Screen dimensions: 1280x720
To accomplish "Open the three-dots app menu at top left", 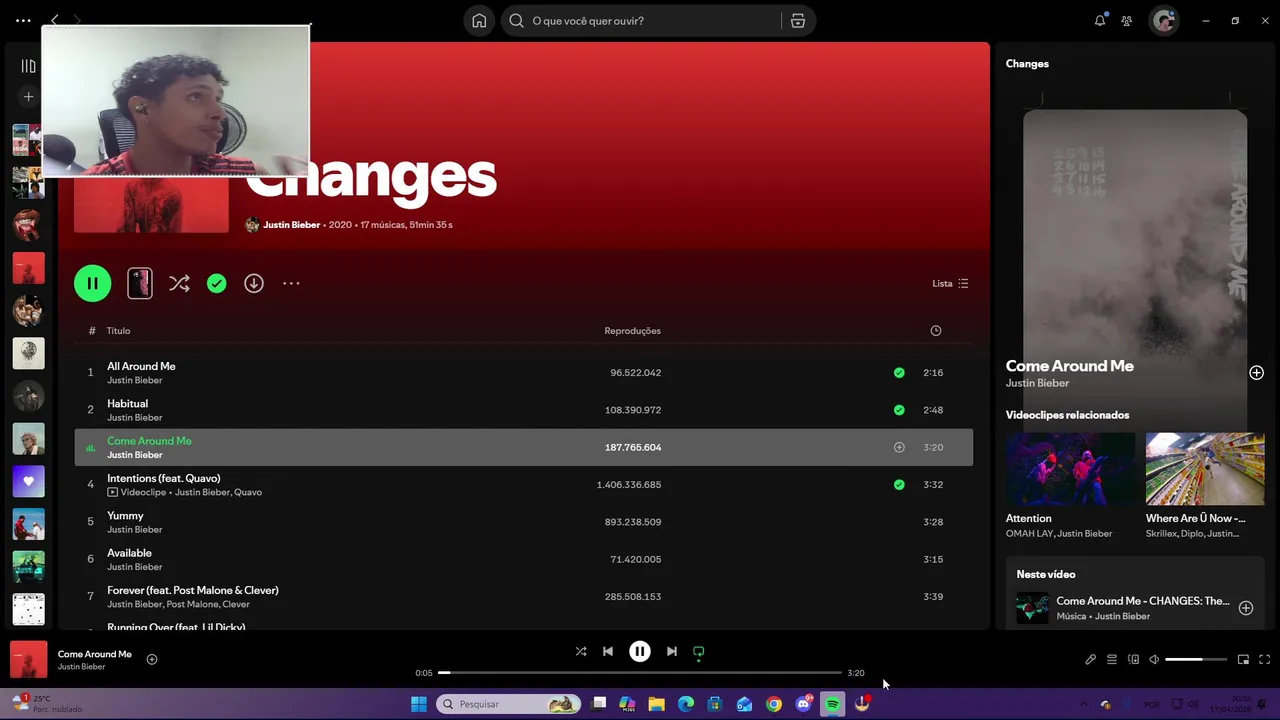I will click(x=23, y=20).
